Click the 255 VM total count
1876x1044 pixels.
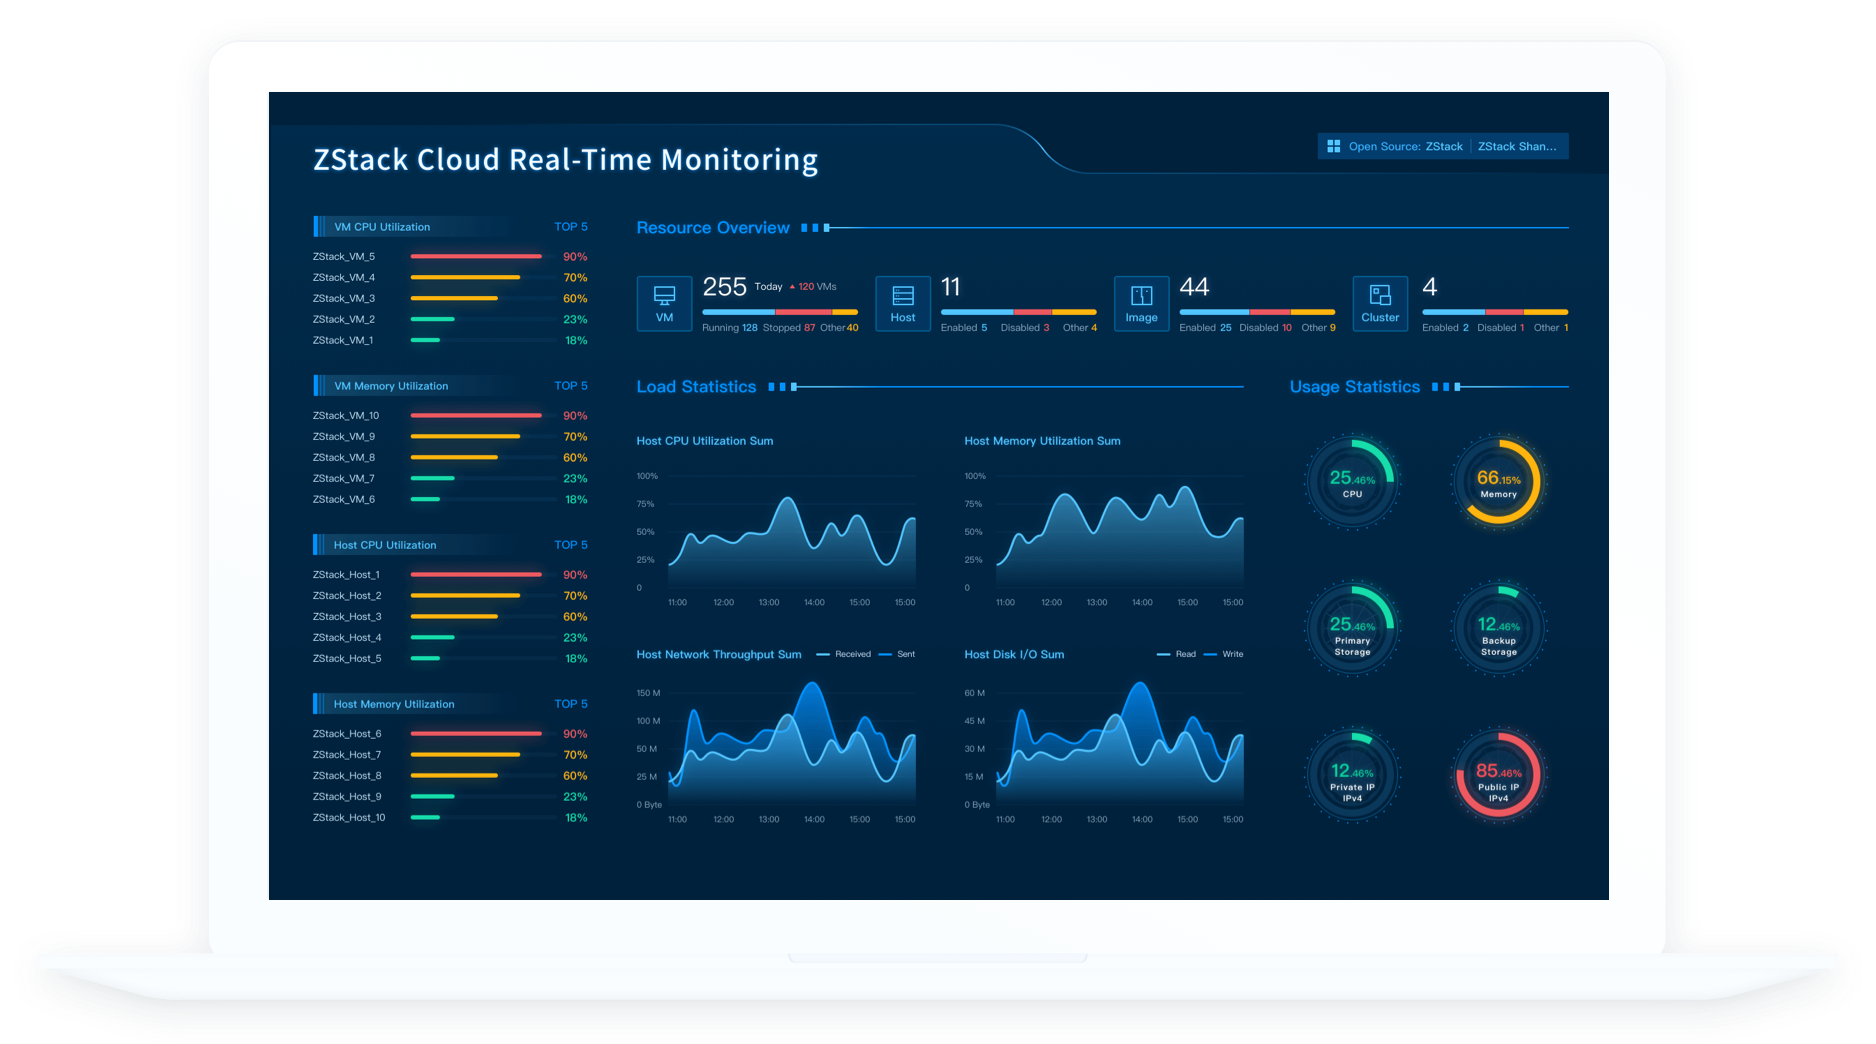(724, 288)
